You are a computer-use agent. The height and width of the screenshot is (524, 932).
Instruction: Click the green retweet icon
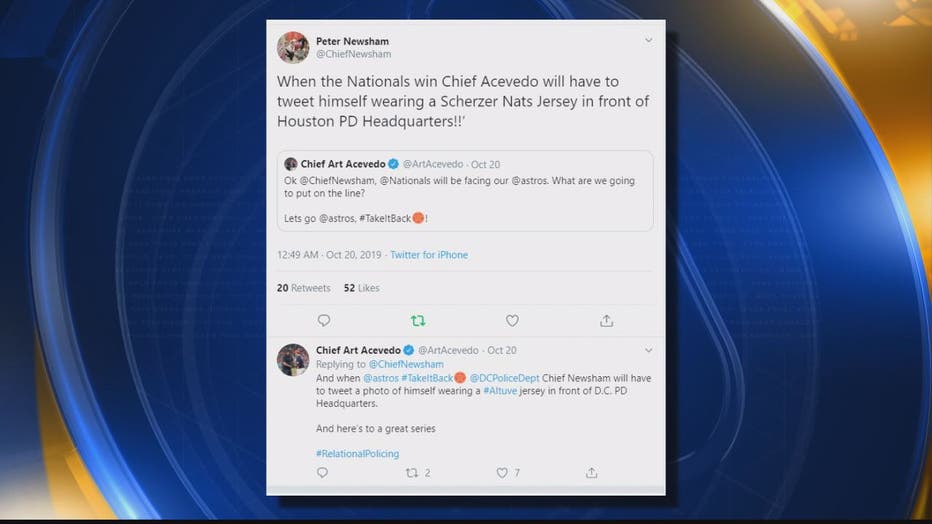tap(418, 321)
